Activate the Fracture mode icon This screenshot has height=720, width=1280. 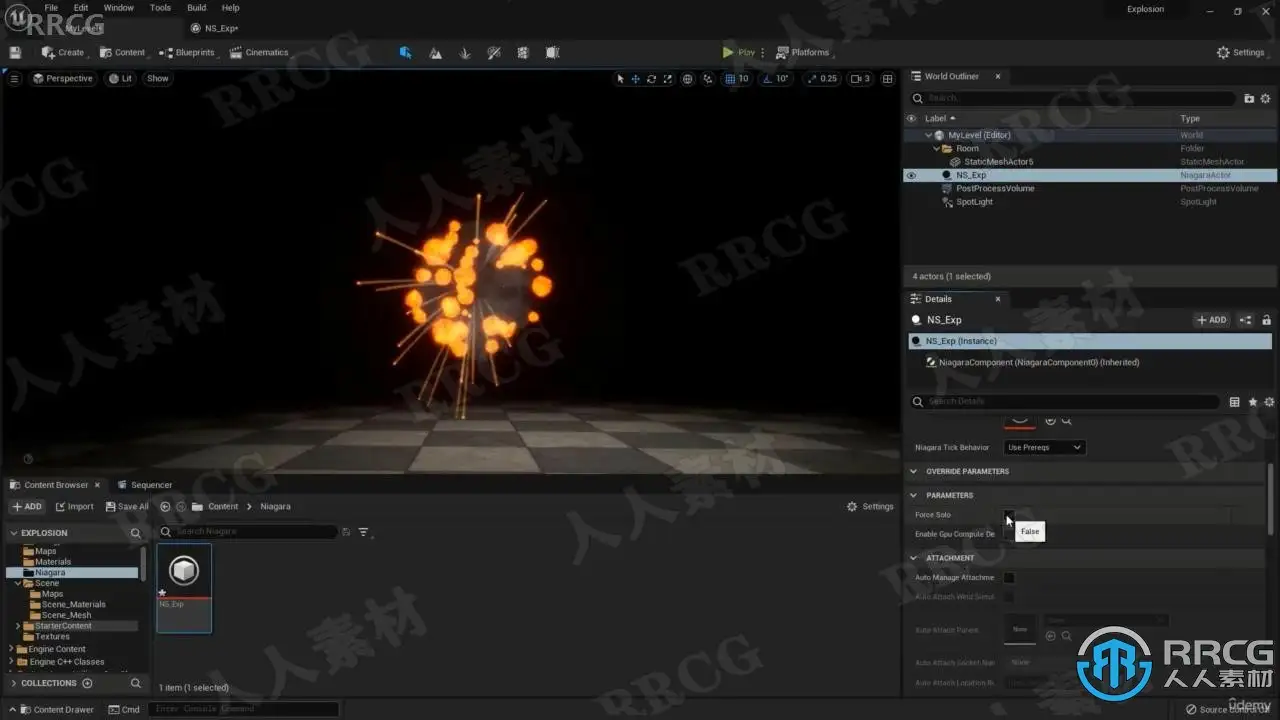(523, 52)
